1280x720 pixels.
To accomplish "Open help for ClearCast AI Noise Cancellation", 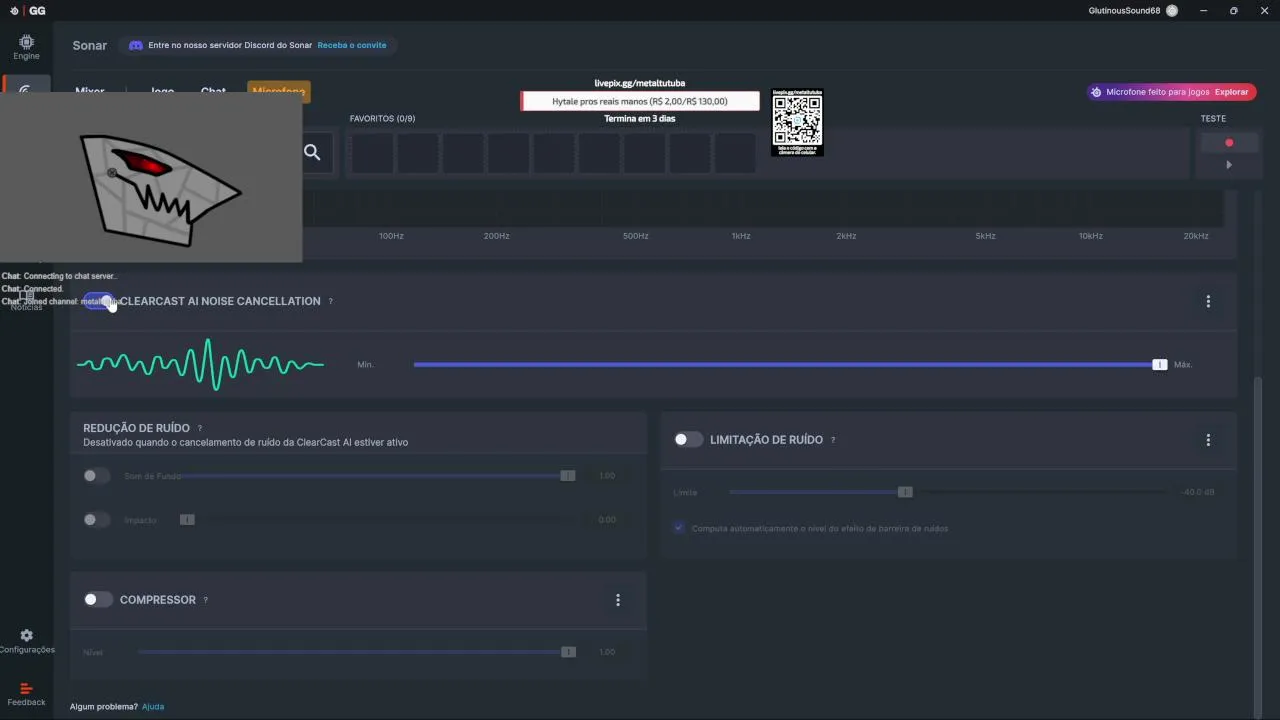I will (331, 301).
